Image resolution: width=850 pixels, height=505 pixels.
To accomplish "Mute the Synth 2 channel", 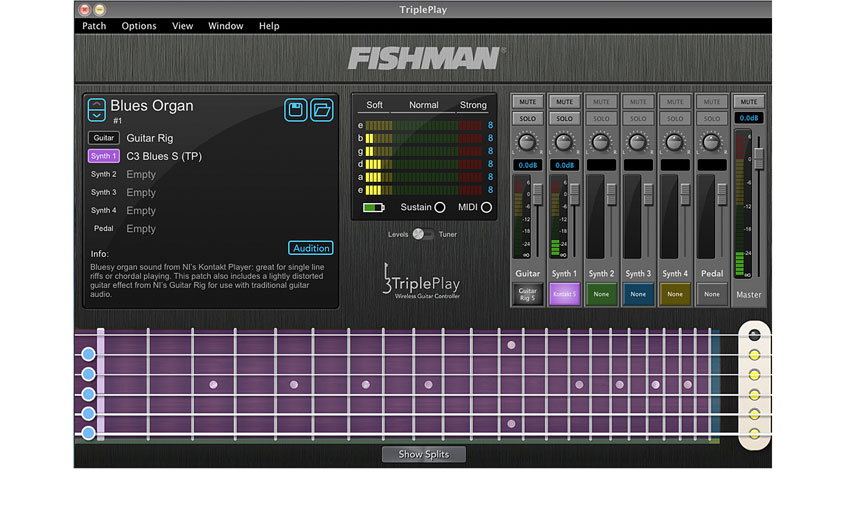I will [x=601, y=102].
